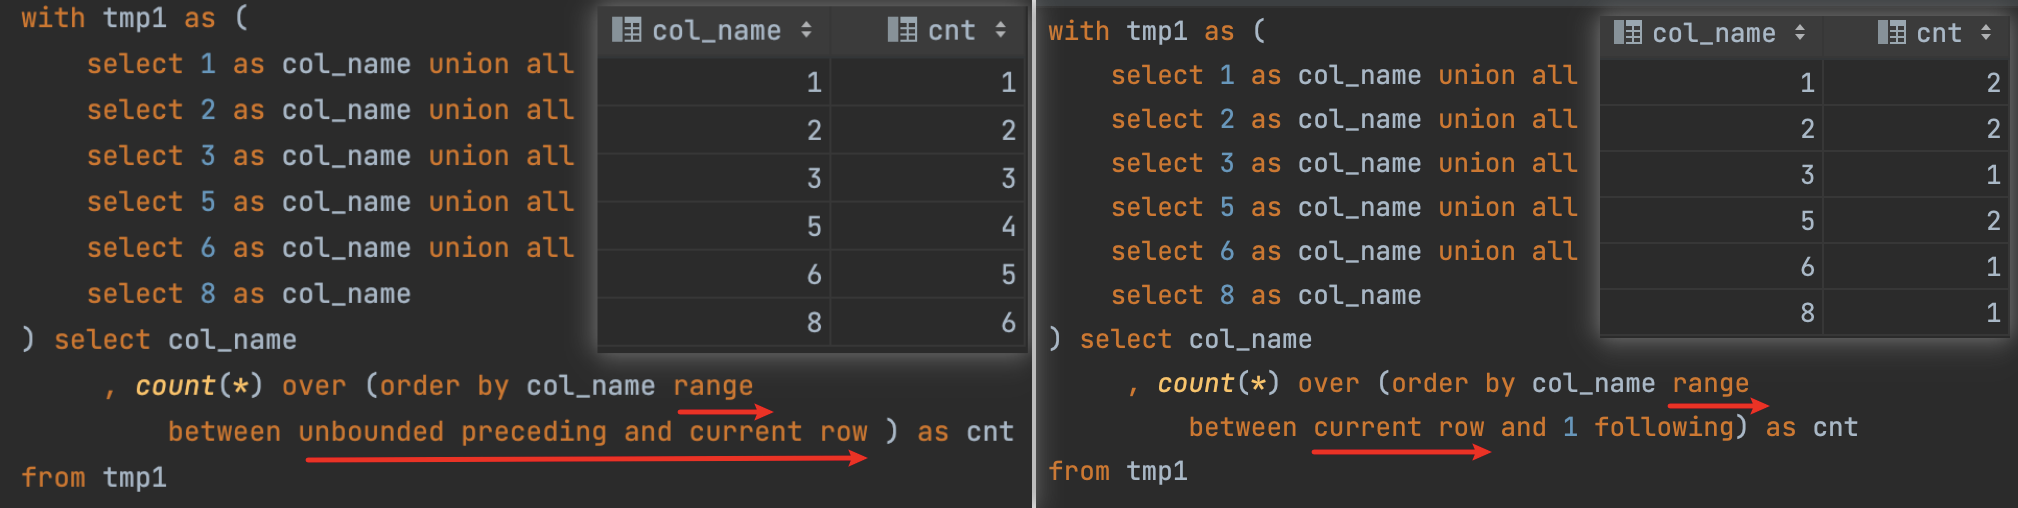Click the left editor's "unbounded preceding" keywords
The height and width of the screenshot is (508, 2018).
tap(452, 432)
